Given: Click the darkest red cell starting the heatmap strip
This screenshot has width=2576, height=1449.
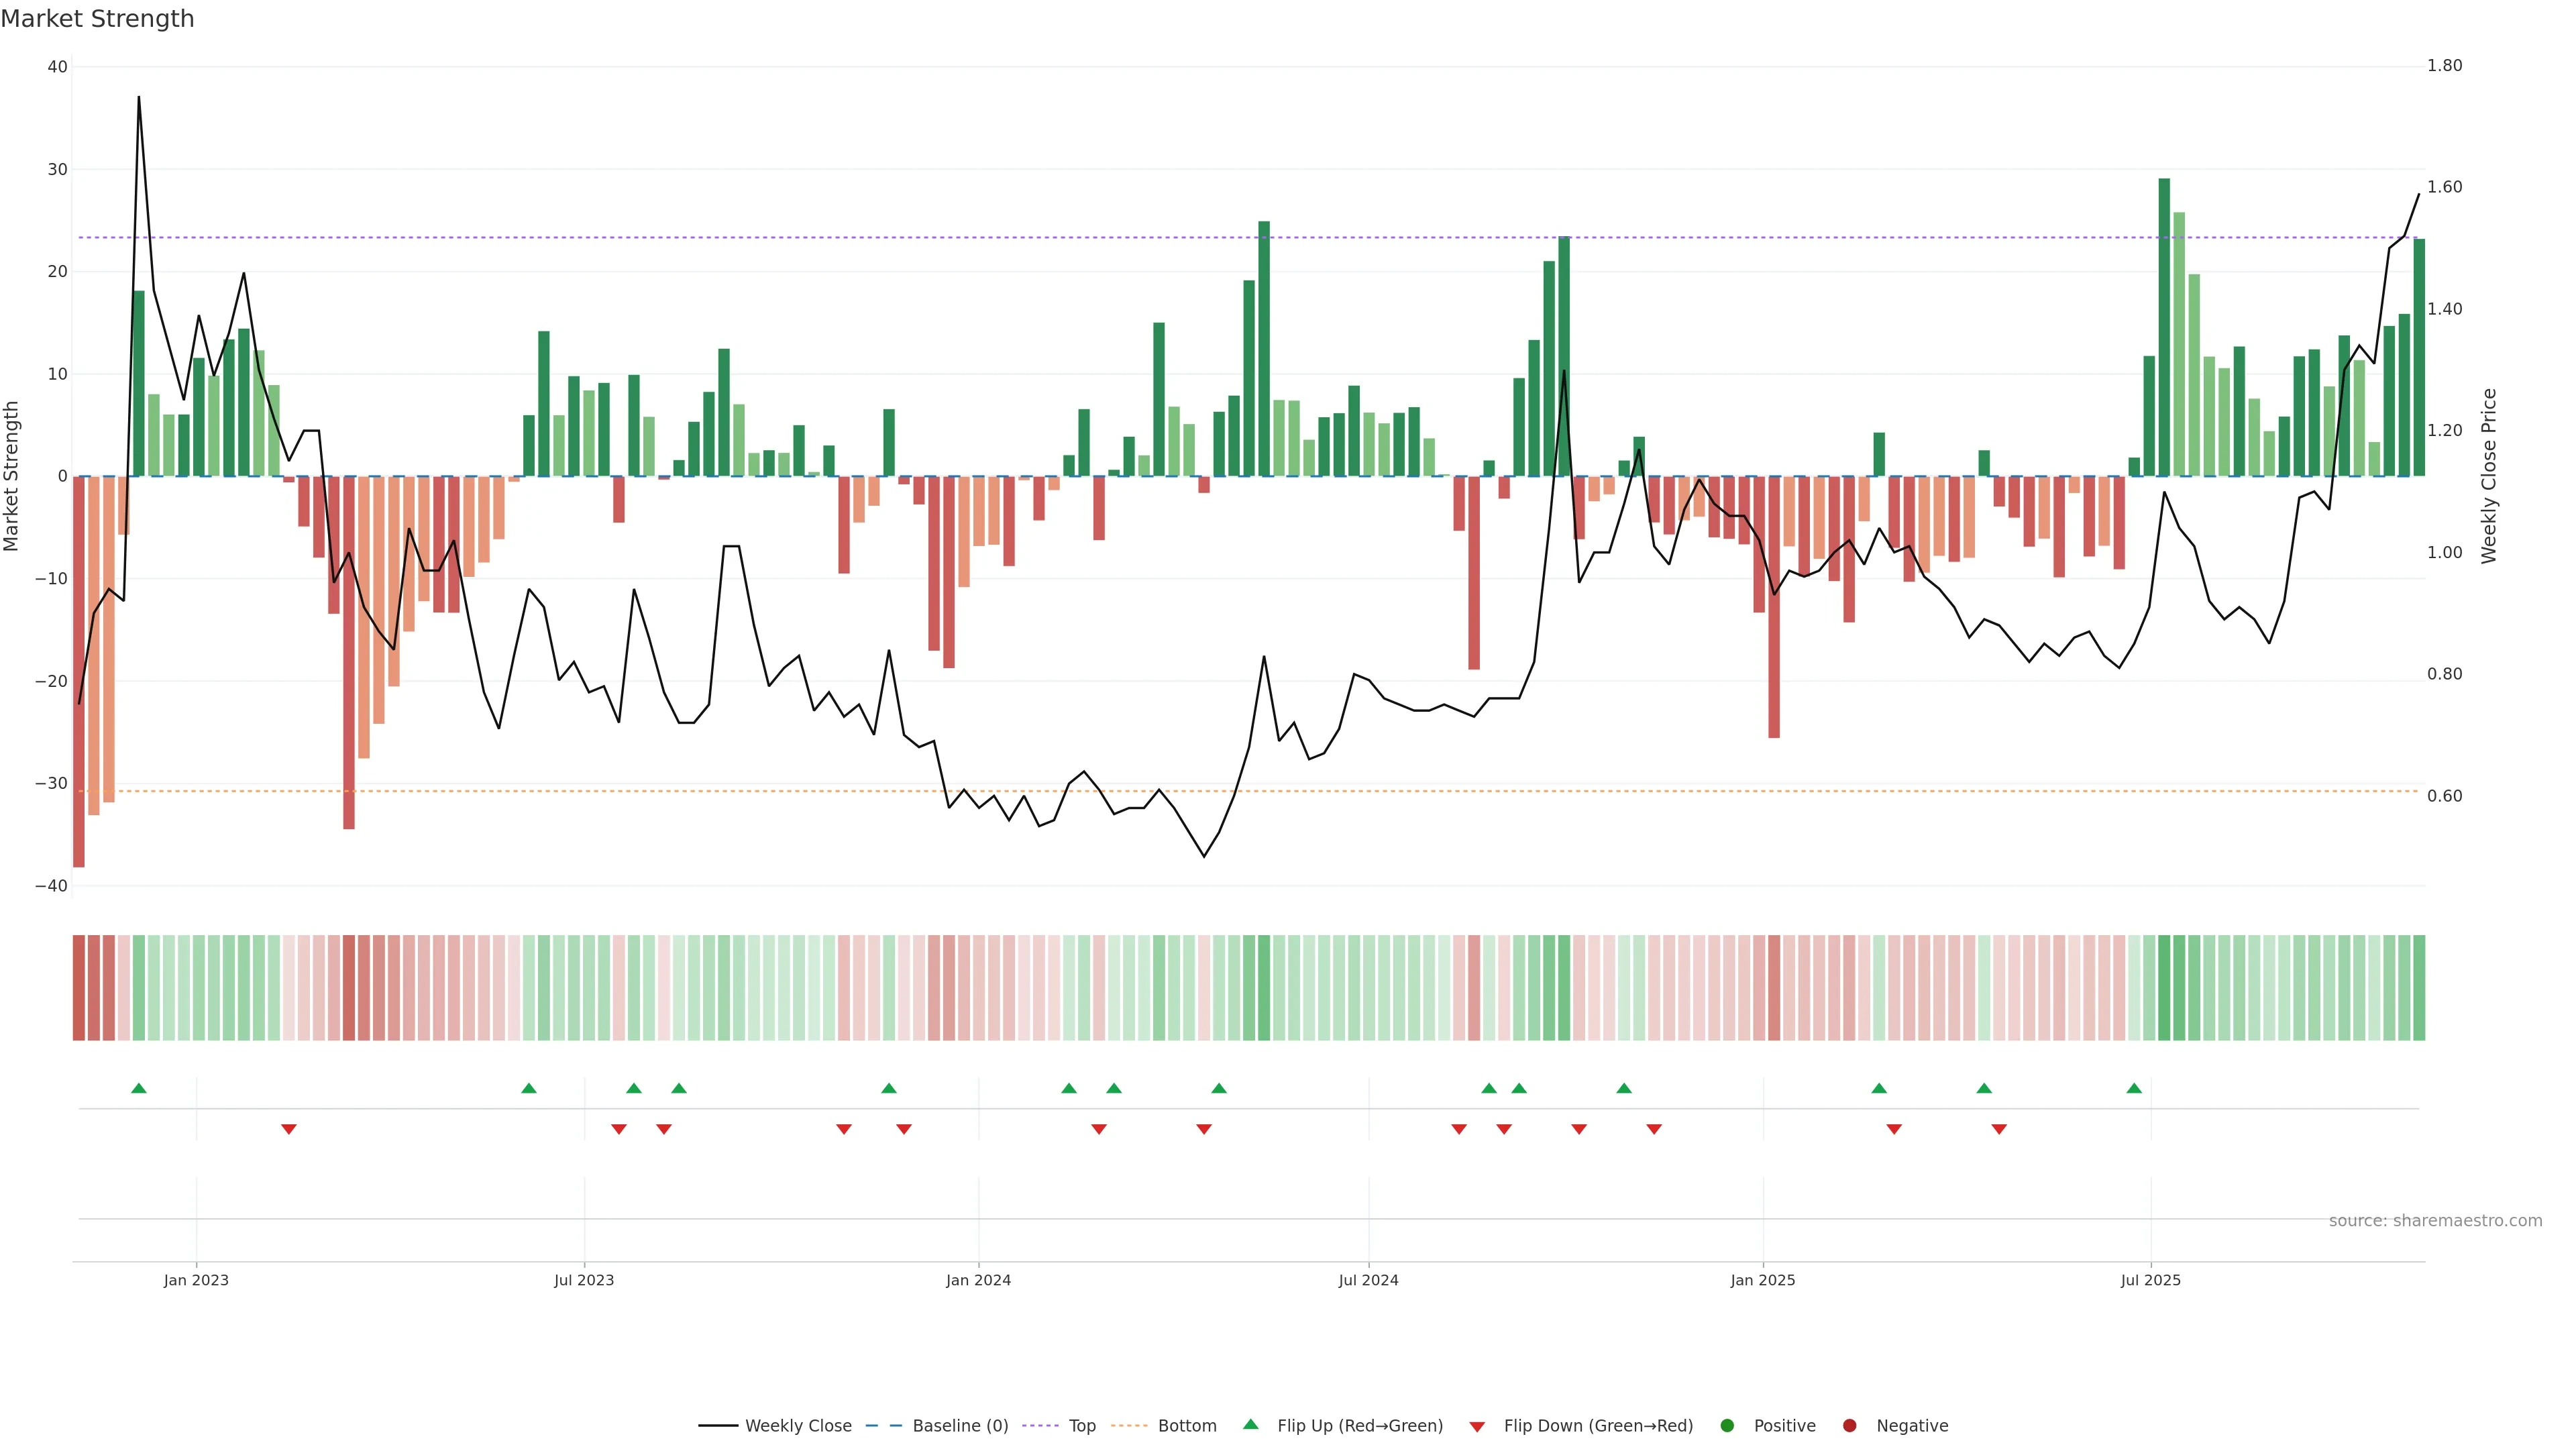Looking at the screenshot, I should point(78,987).
